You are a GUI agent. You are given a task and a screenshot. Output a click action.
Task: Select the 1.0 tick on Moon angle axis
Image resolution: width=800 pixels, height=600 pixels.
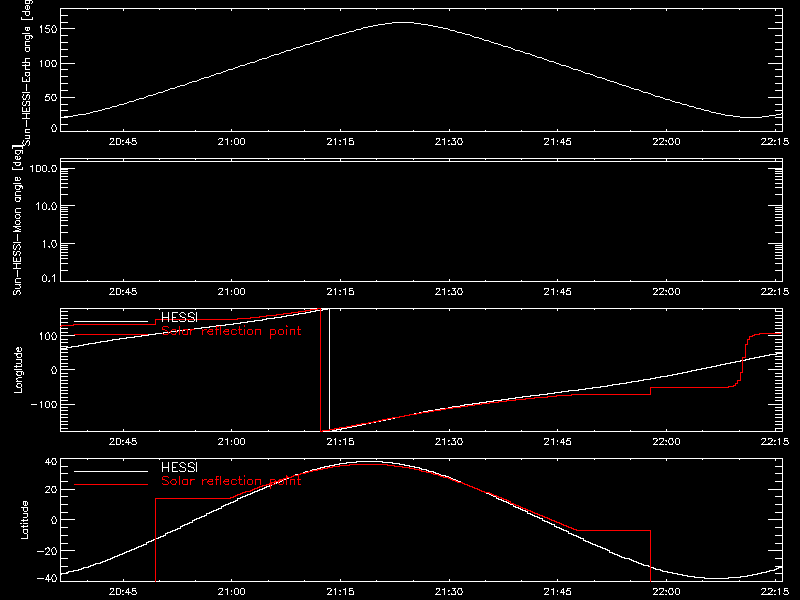(x=49, y=244)
